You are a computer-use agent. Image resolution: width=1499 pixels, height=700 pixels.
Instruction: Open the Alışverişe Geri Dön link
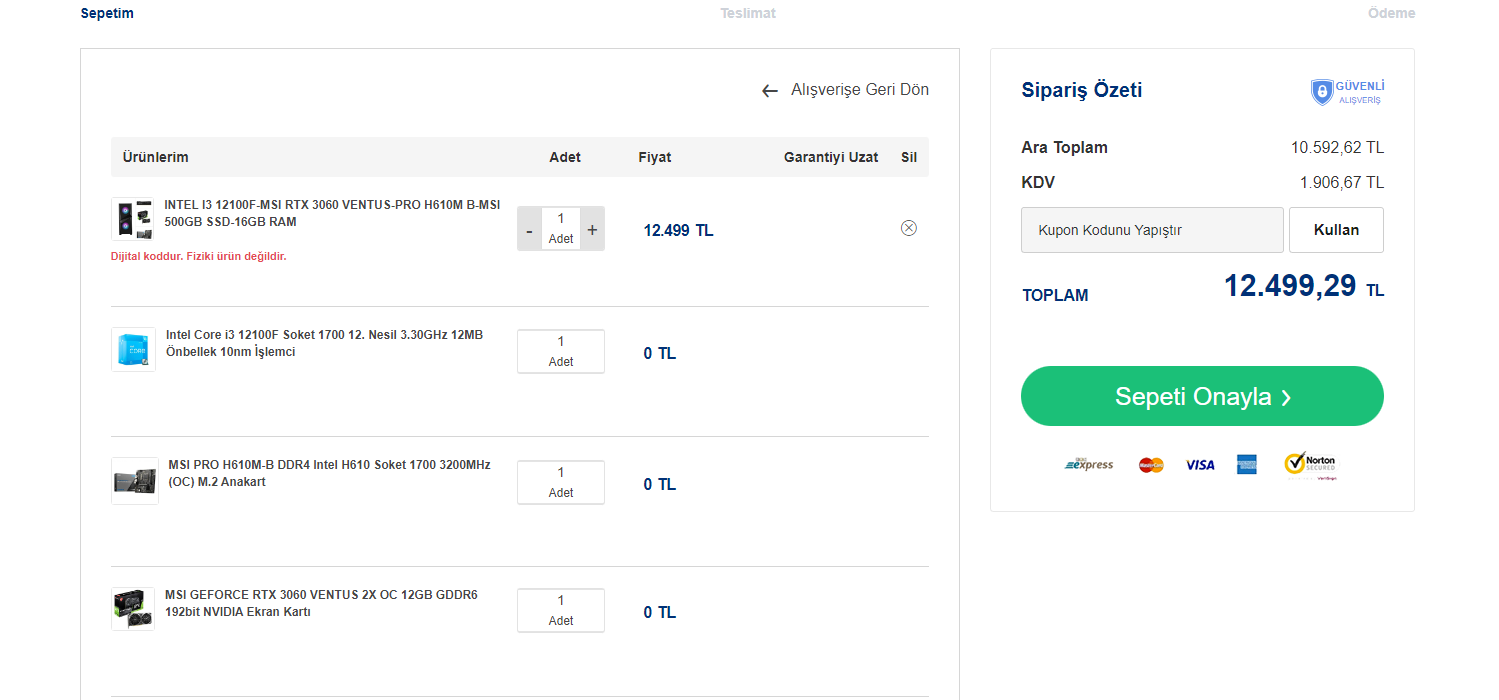click(860, 90)
